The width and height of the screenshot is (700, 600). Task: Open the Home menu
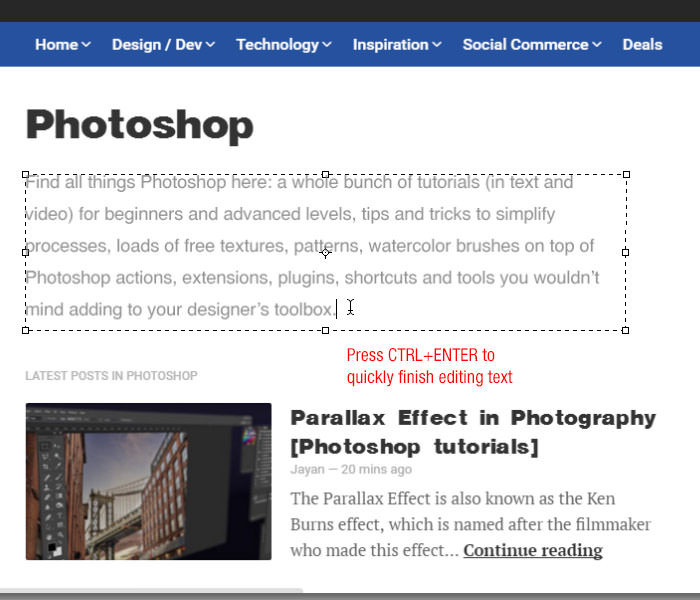63,45
